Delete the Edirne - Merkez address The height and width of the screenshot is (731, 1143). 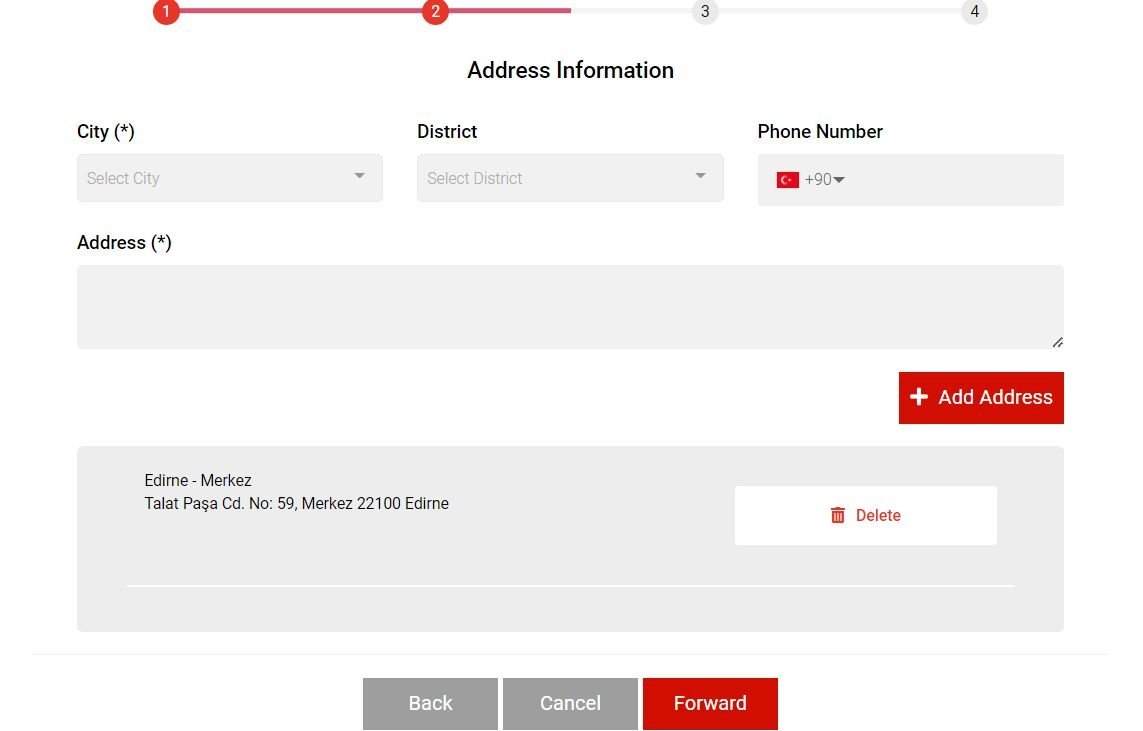coord(865,516)
